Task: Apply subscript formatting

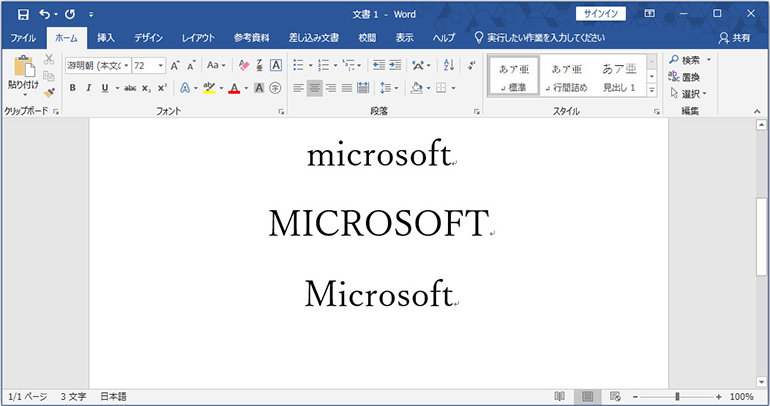Action: [x=146, y=88]
